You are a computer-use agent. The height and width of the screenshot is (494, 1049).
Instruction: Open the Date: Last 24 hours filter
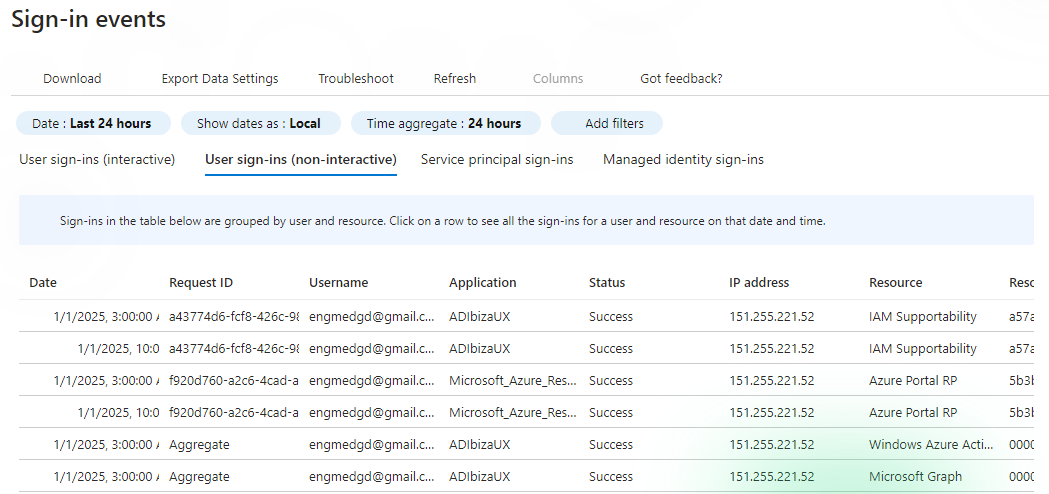click(x=93, y=123)
